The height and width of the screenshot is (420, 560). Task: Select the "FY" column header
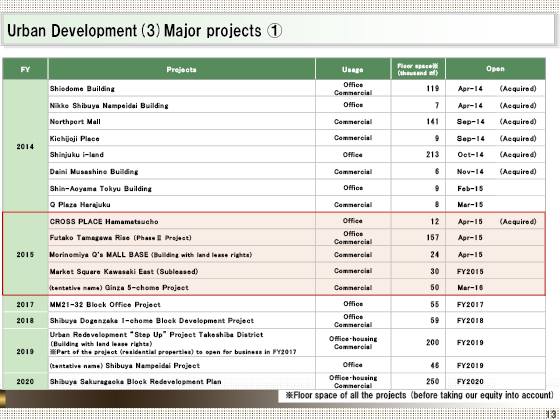click(25, 69)
